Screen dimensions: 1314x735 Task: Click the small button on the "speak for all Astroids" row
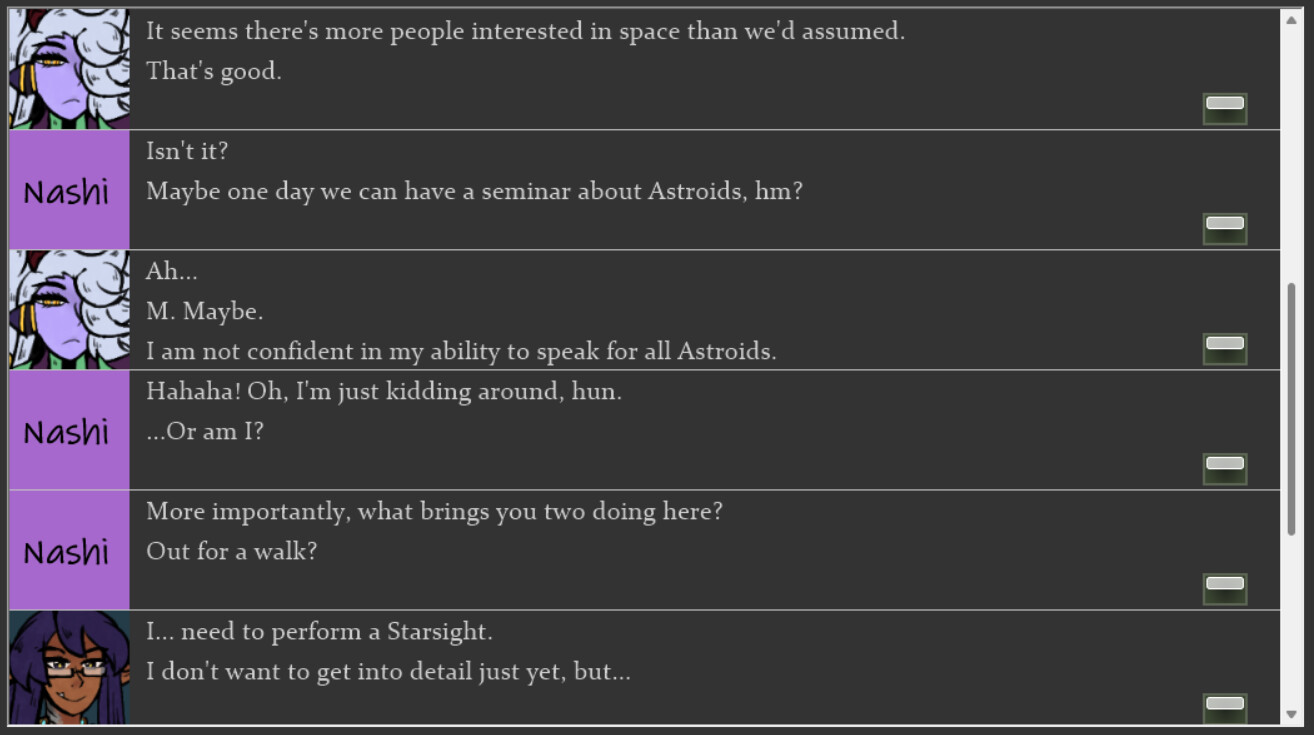click(x=1224, y=347)
